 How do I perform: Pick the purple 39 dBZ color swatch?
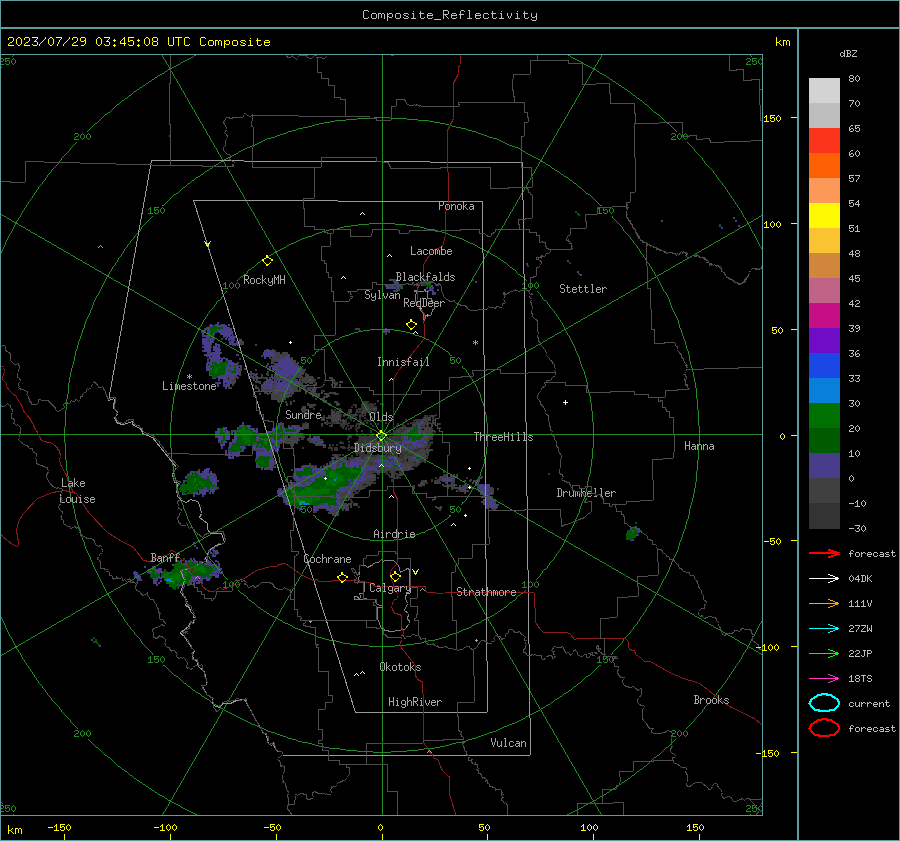pyautogui.click(x=824, y=340)
